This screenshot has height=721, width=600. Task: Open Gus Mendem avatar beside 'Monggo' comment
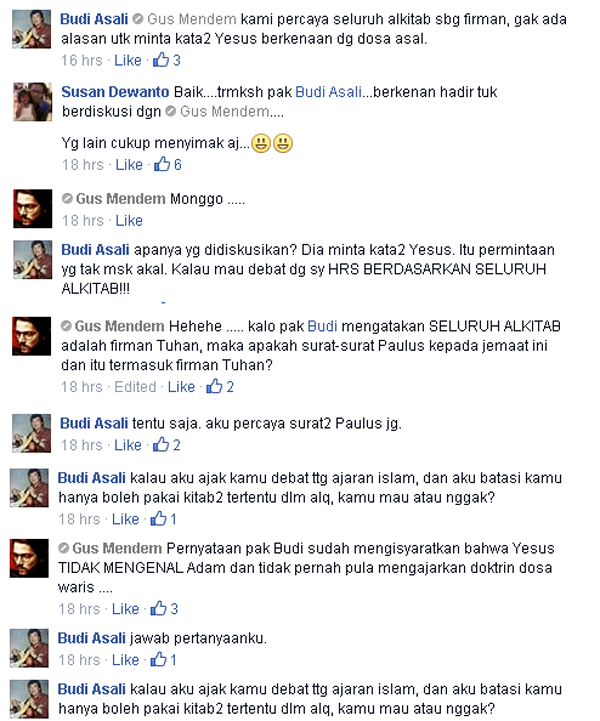pyautogui.click(x=32, y=208)
